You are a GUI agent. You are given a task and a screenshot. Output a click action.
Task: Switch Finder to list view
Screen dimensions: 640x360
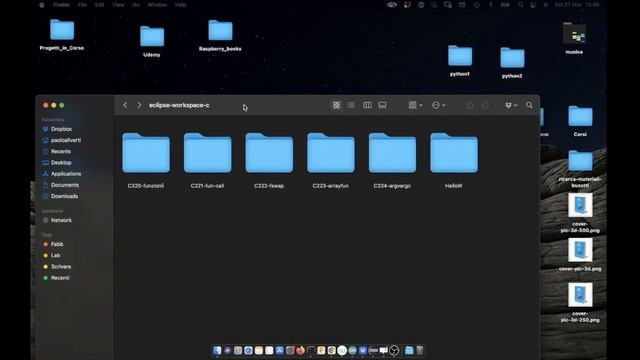(x=351, y=105)
